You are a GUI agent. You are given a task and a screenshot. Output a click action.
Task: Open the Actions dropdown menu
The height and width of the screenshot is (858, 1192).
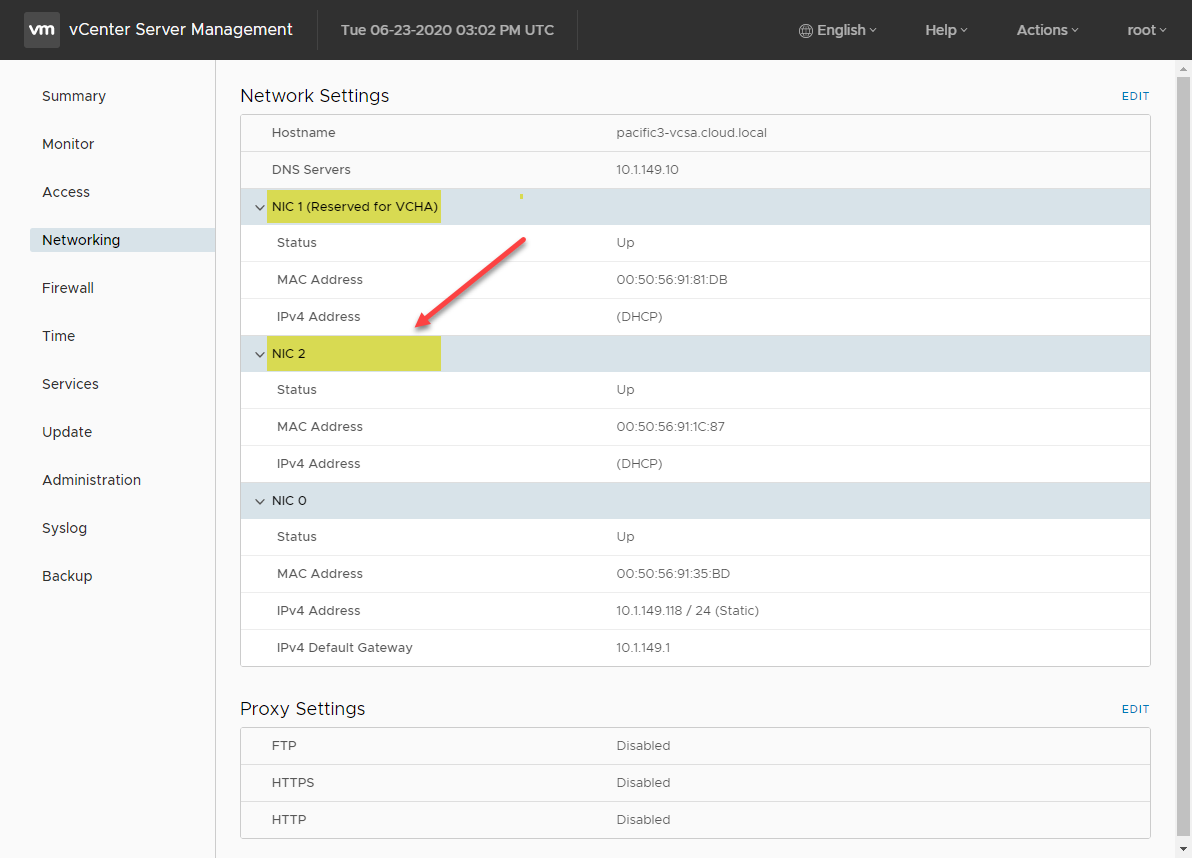(x=1048, y=30)
